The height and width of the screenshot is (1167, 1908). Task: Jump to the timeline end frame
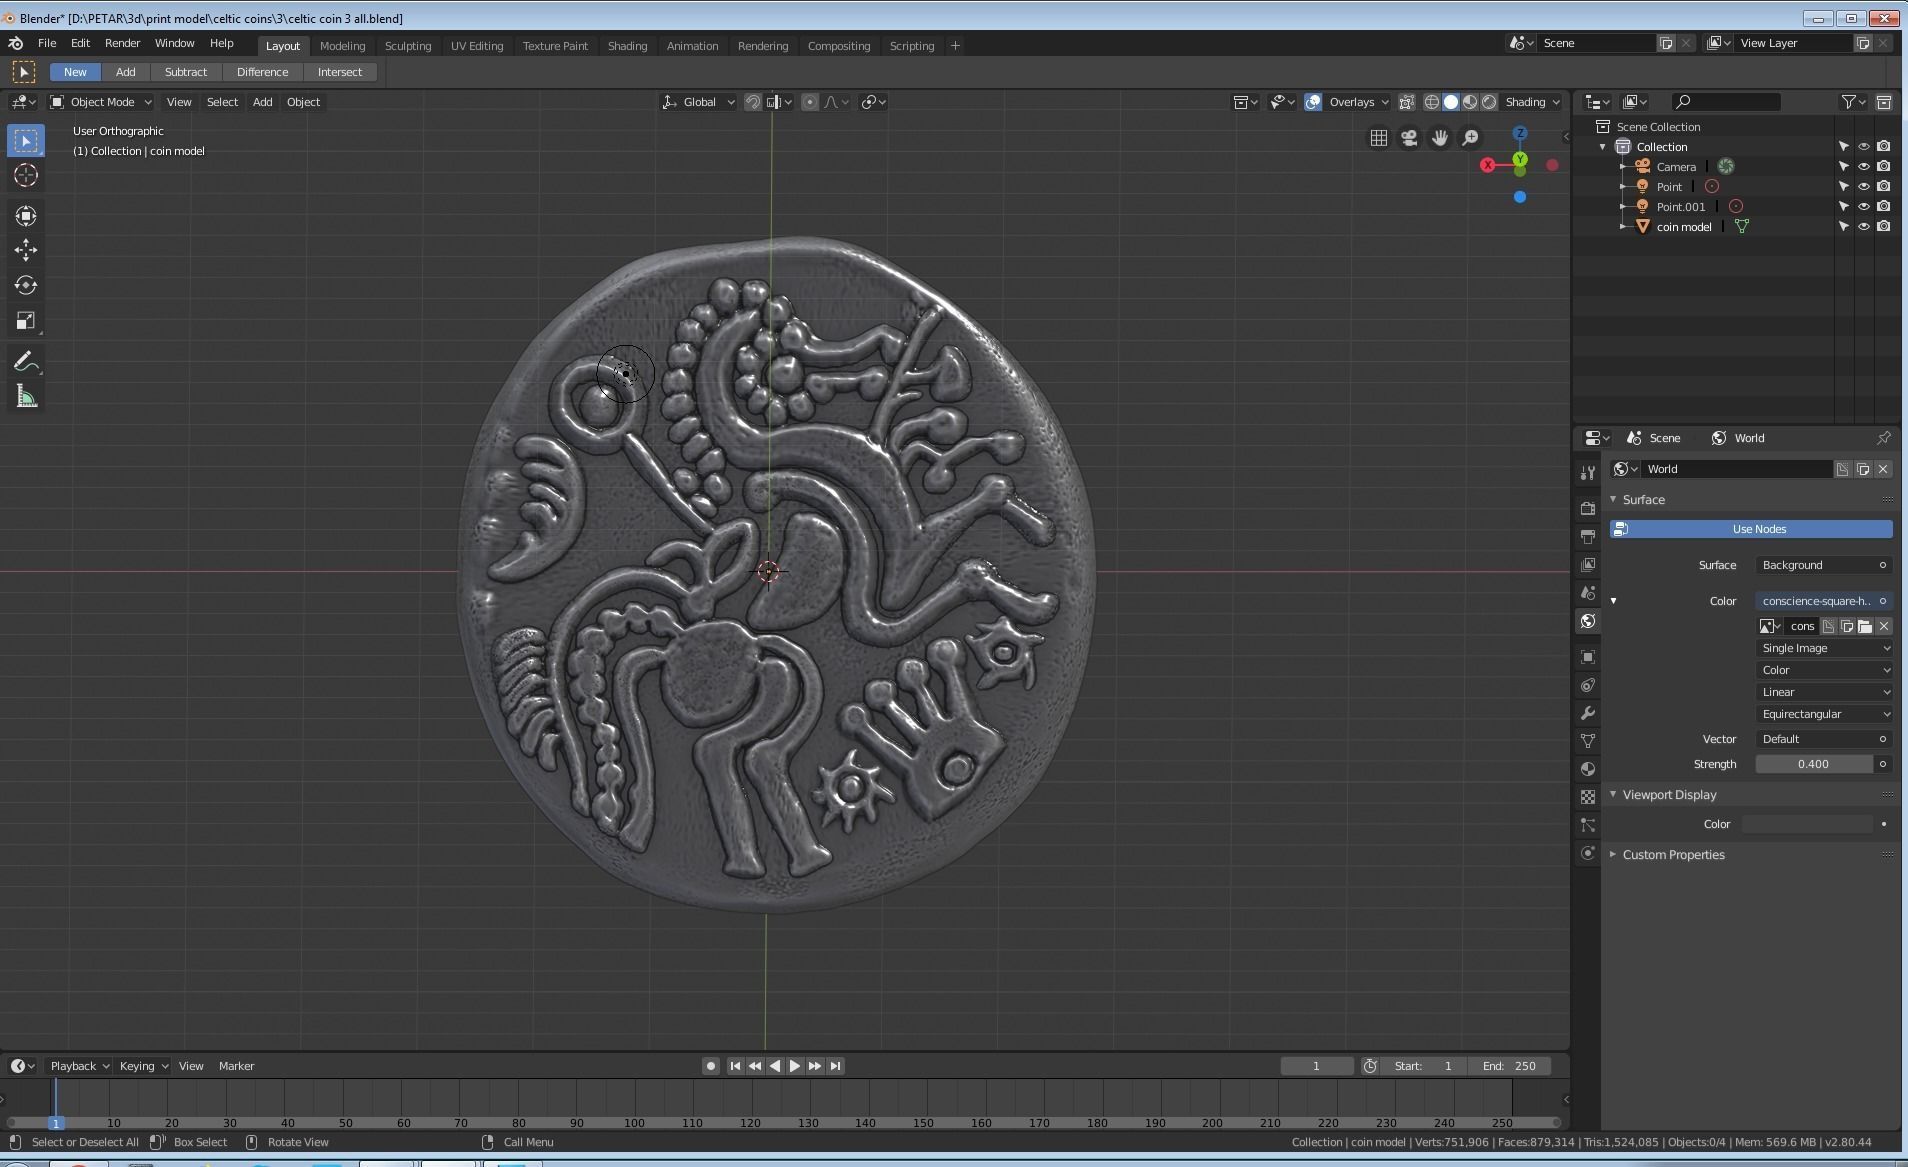click(x=836, y=1066)
